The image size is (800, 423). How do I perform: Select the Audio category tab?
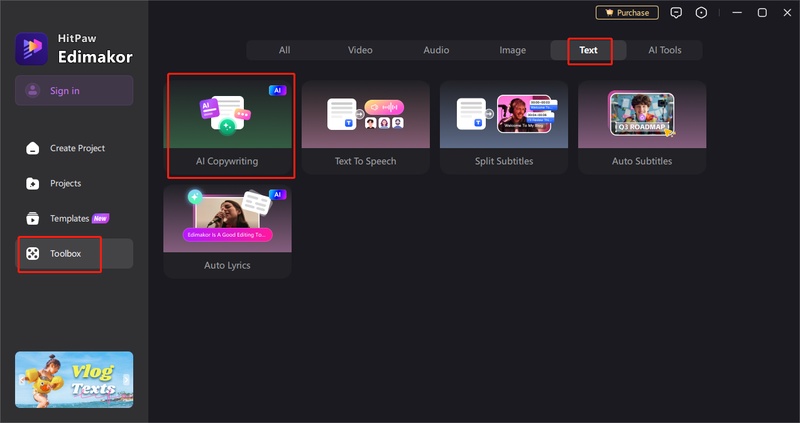[x=436, y=50]
